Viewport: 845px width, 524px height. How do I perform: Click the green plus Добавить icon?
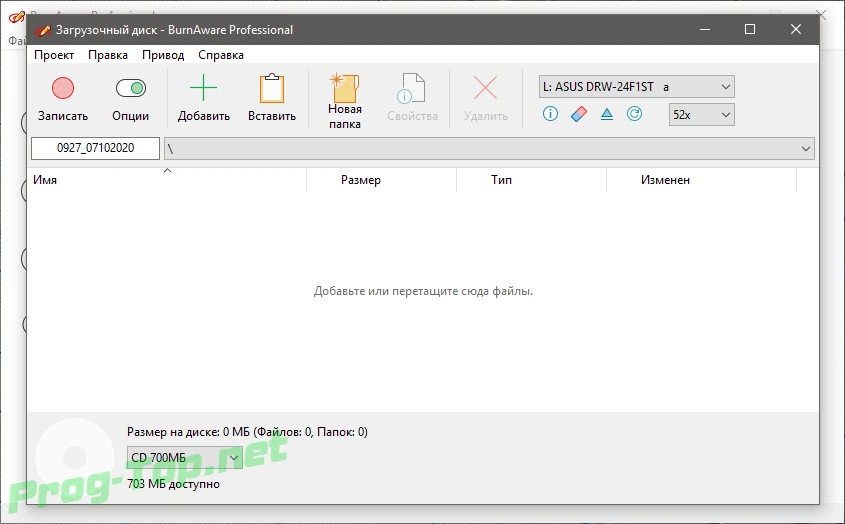tap(203, 88)
